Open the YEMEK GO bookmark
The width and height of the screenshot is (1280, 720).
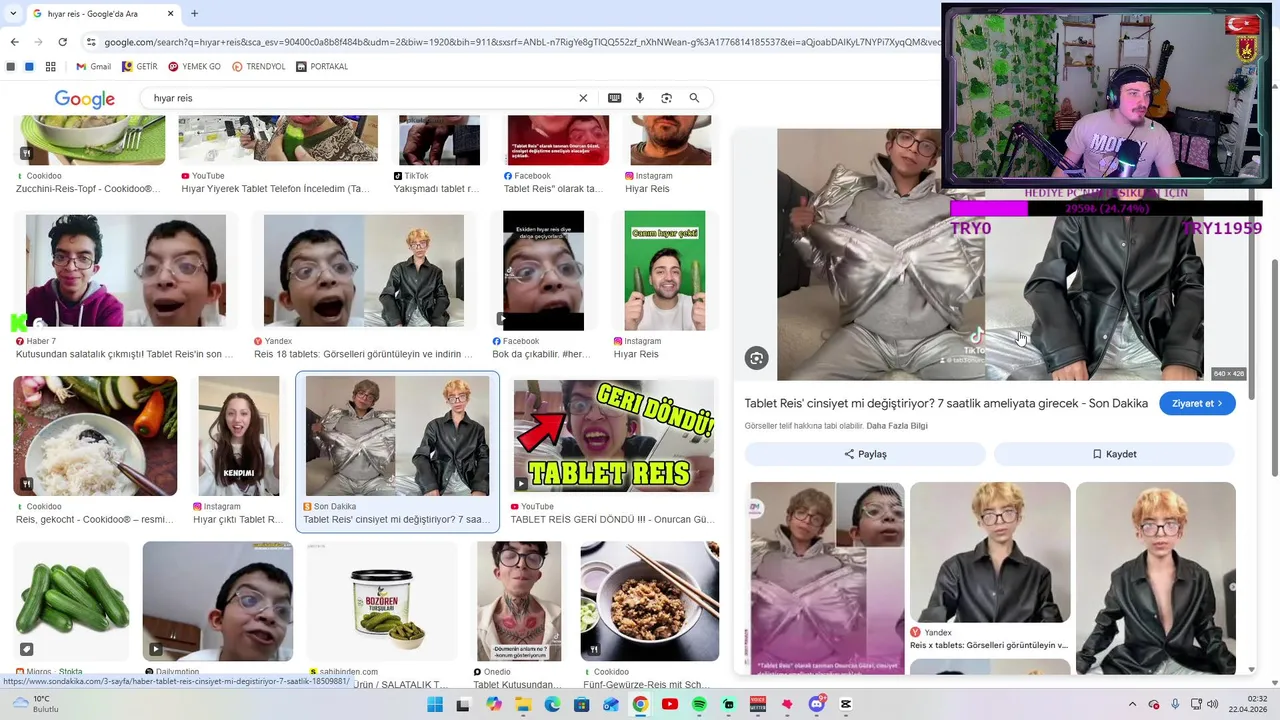(194, 67)
